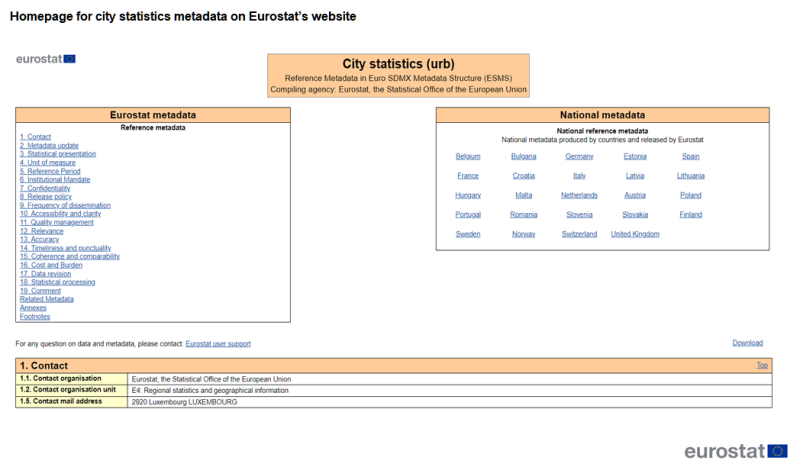Open Portugal national metadata
The width and height of the screenshot is (800, 467).
tap(468, 215)
